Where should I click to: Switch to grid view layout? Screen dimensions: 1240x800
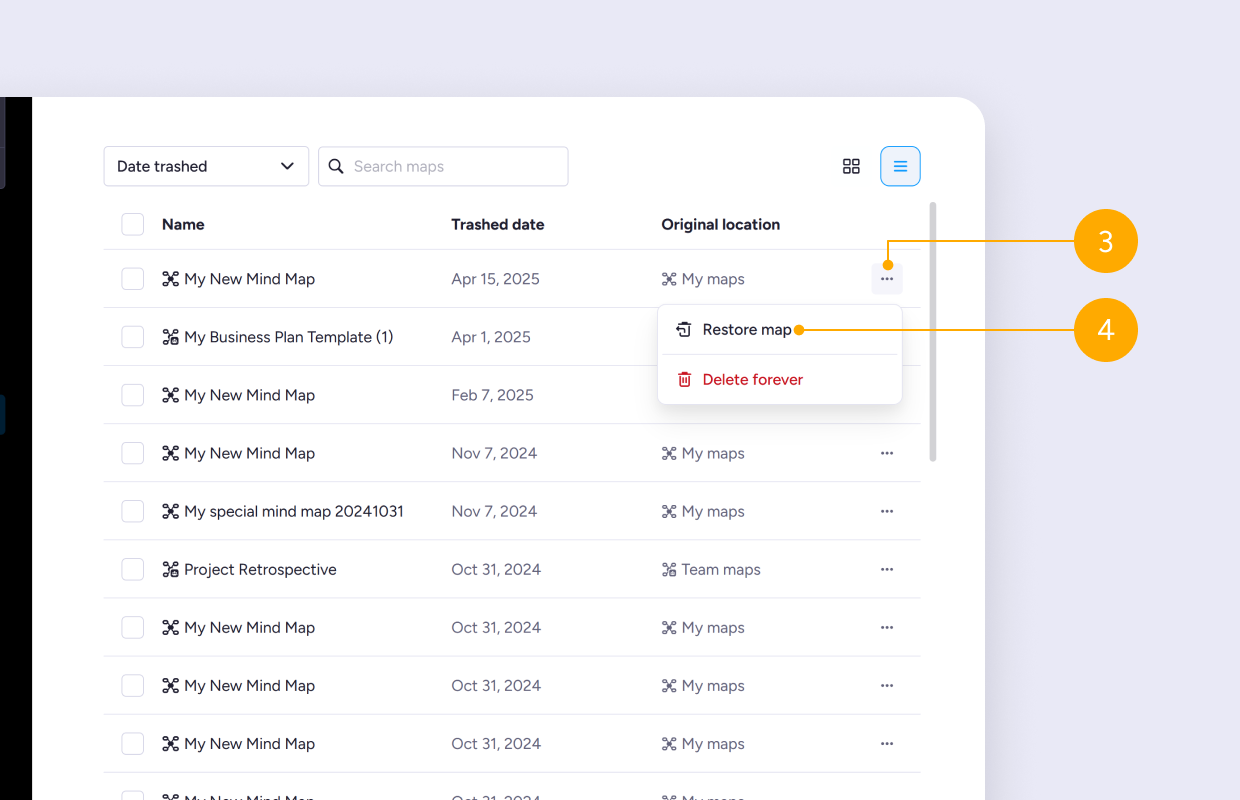(851, 166)
